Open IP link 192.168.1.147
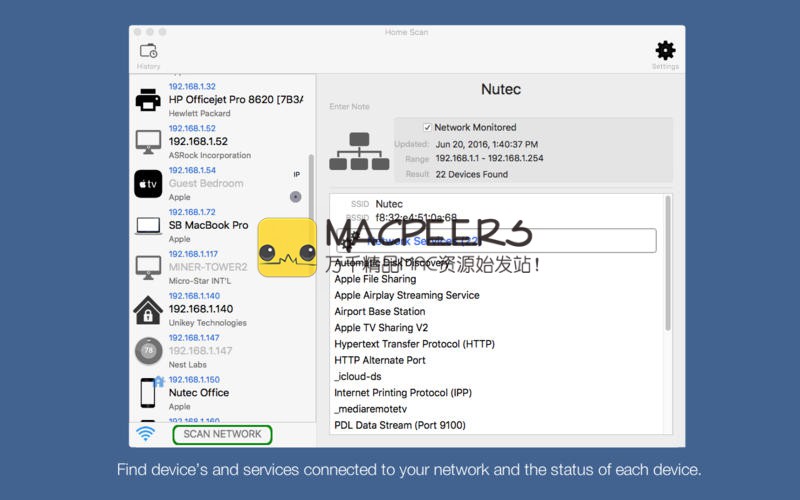Image resolution: width=800 pixels, height=500 pixels. tap(194, 338)
